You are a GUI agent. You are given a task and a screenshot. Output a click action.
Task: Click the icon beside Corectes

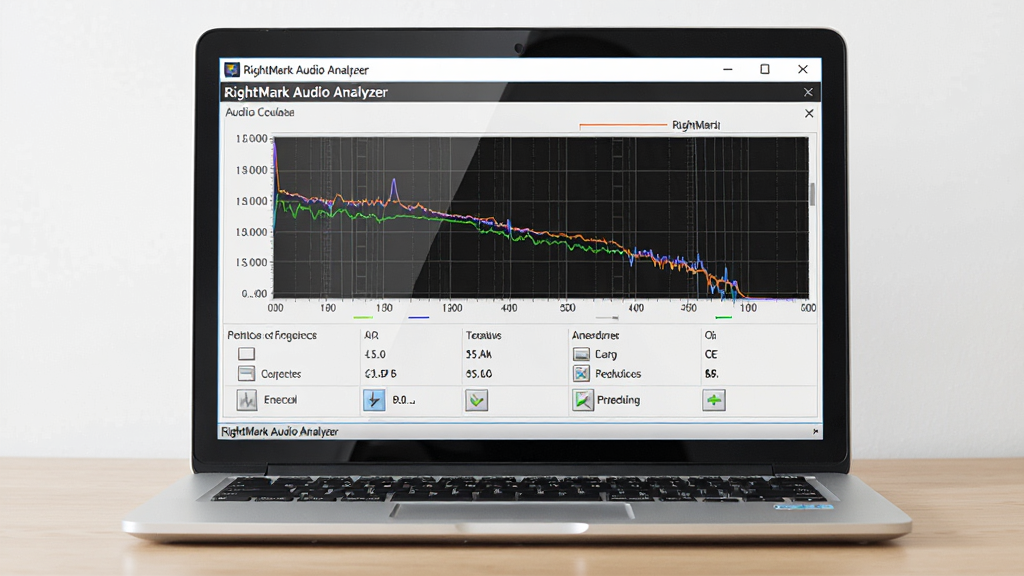pyautogui.click(x=246, y=374)
